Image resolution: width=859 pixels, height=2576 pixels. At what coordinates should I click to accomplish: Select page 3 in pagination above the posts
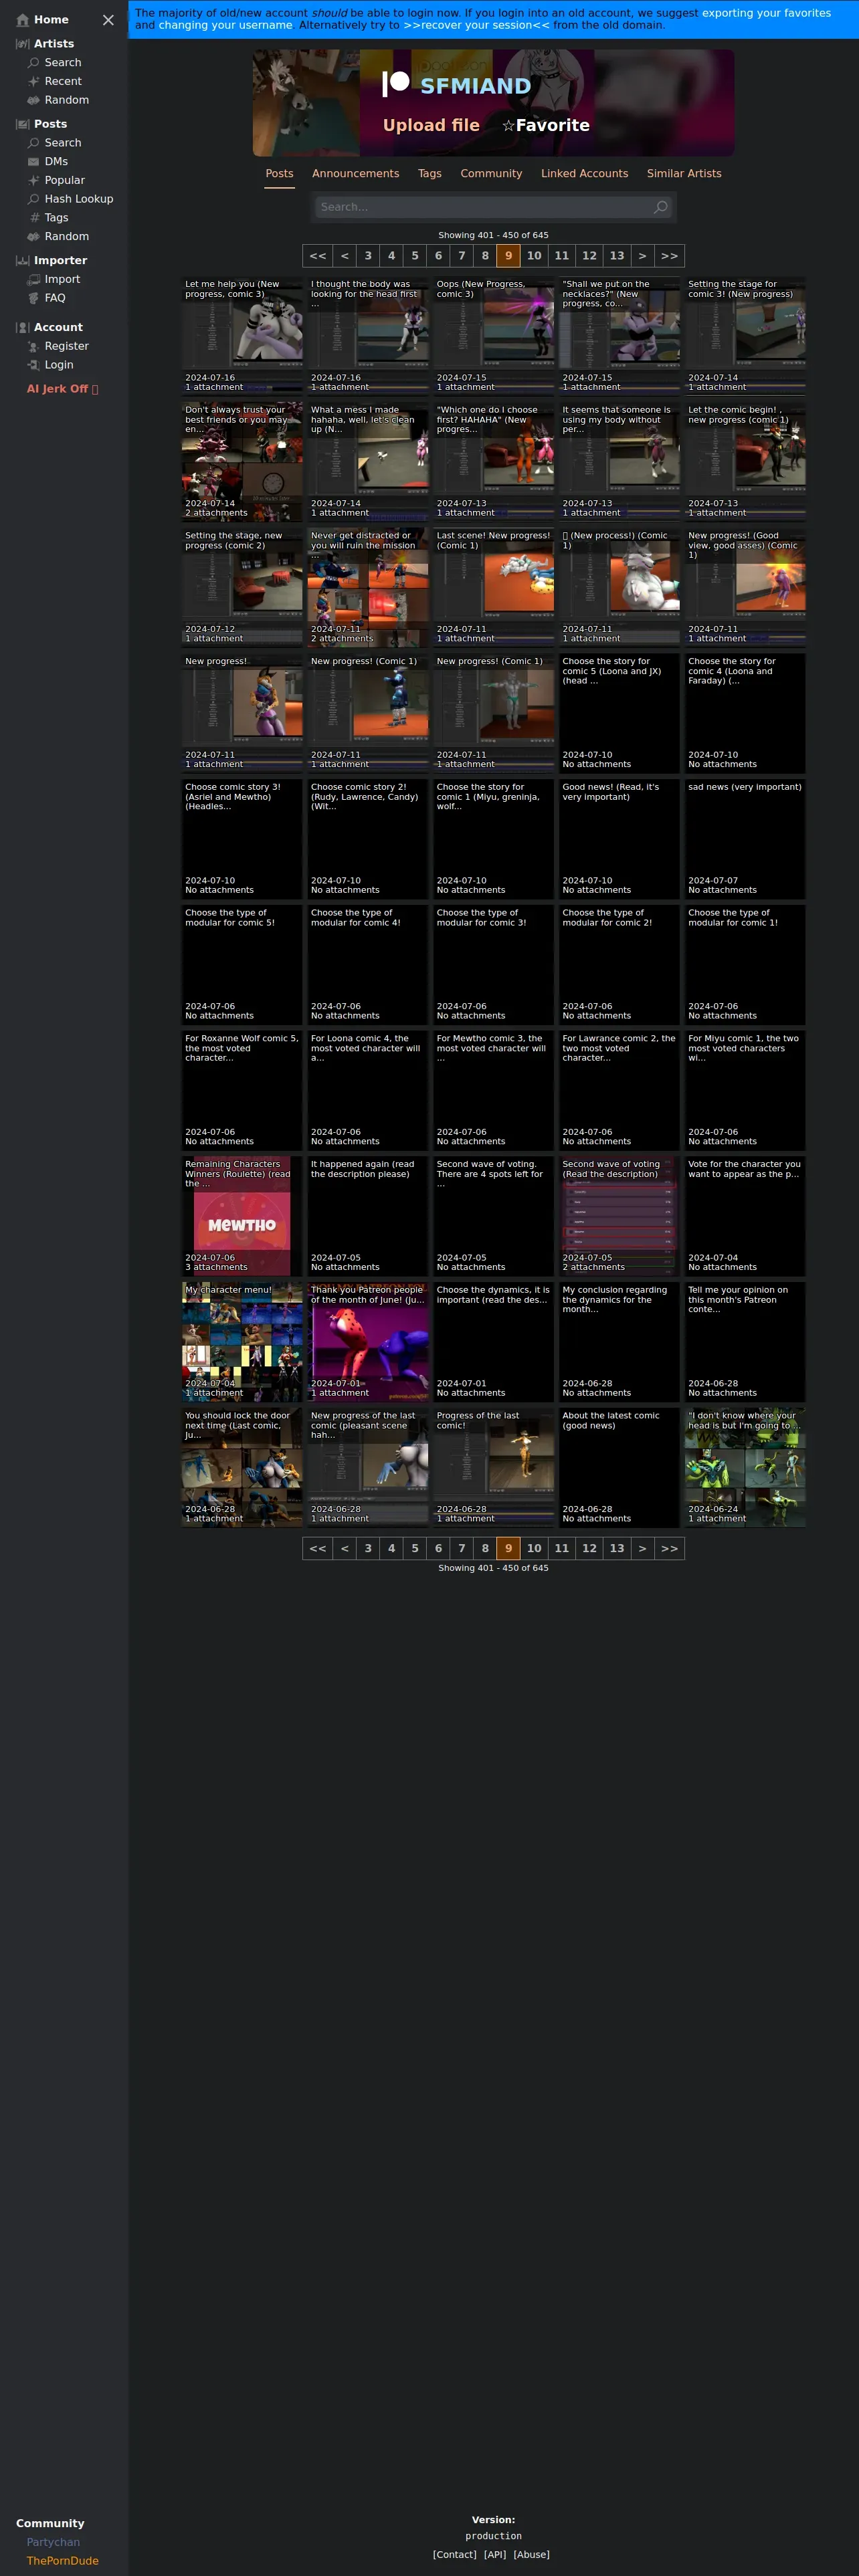tap(368, 256)
